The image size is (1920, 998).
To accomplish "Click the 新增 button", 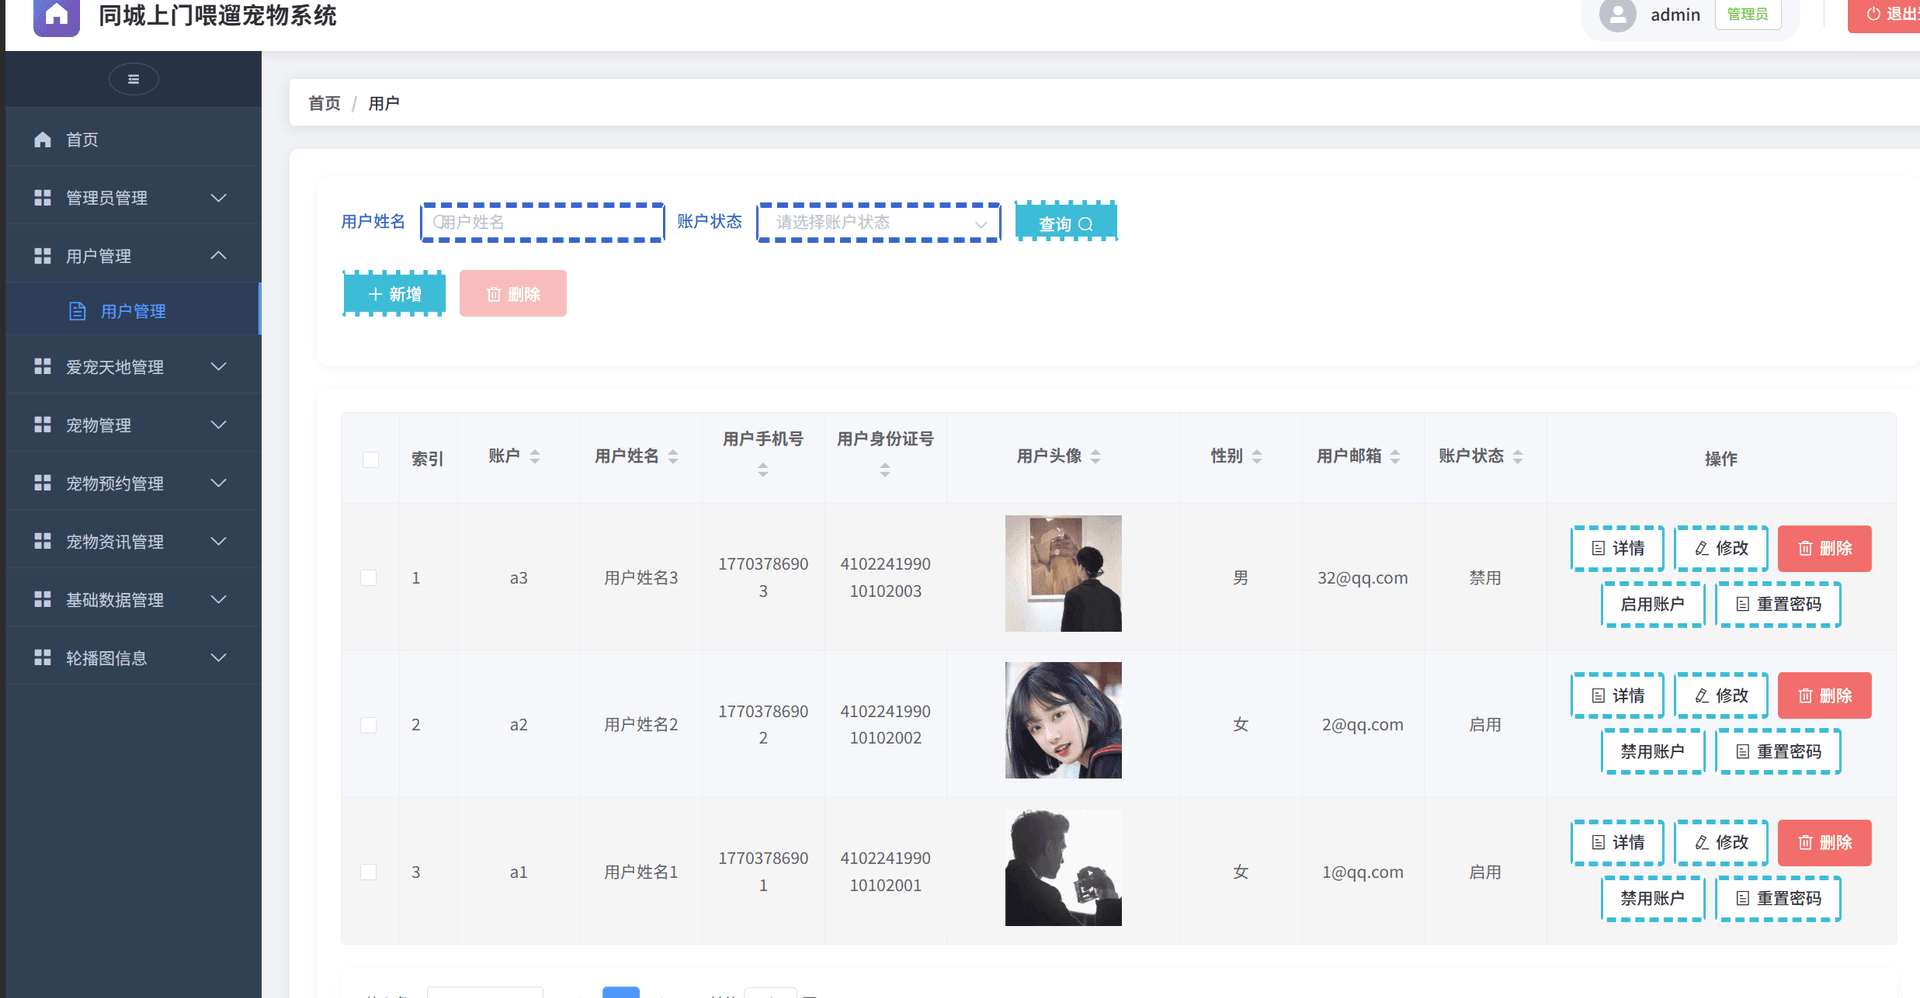I will pyautogui.click(x=393, y=293).
